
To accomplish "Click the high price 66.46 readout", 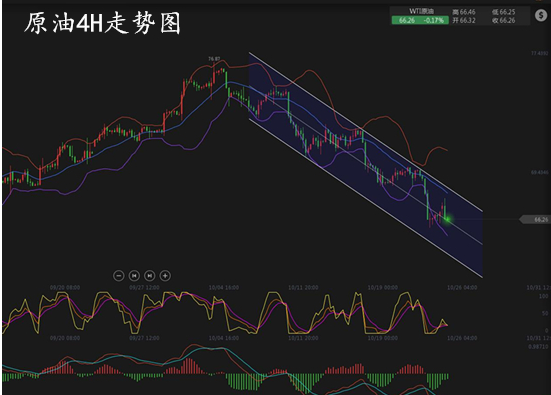I will pos(464,12).
